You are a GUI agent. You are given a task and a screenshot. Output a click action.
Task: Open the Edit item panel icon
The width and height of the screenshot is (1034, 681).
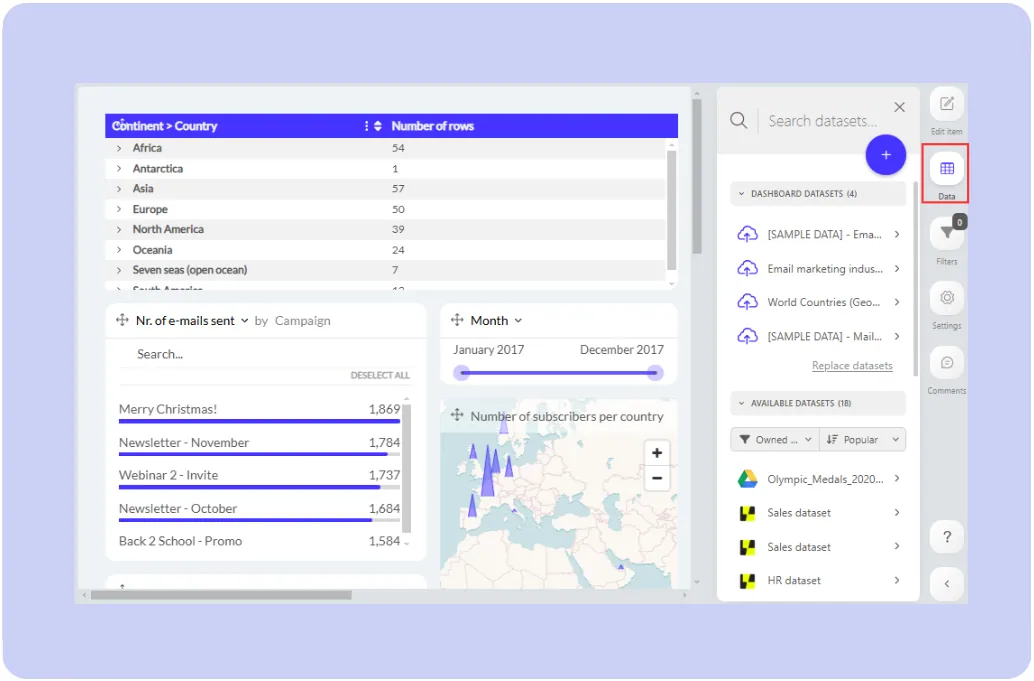(x=946, y=104)
